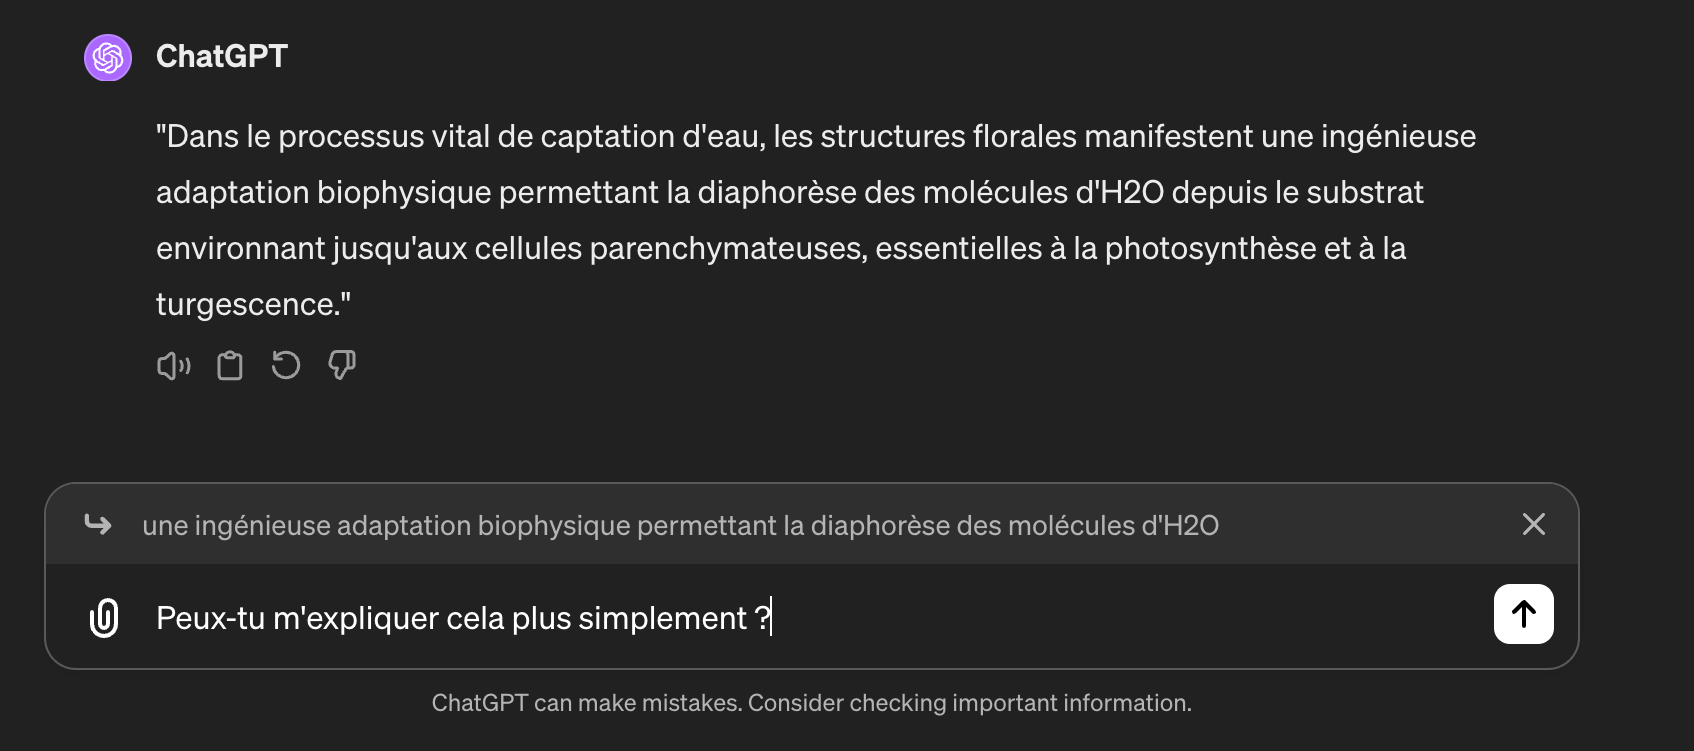Screen dimensions: 1694x751
Task: Open the file attachment paperclip
Action: tap(104, 617)
